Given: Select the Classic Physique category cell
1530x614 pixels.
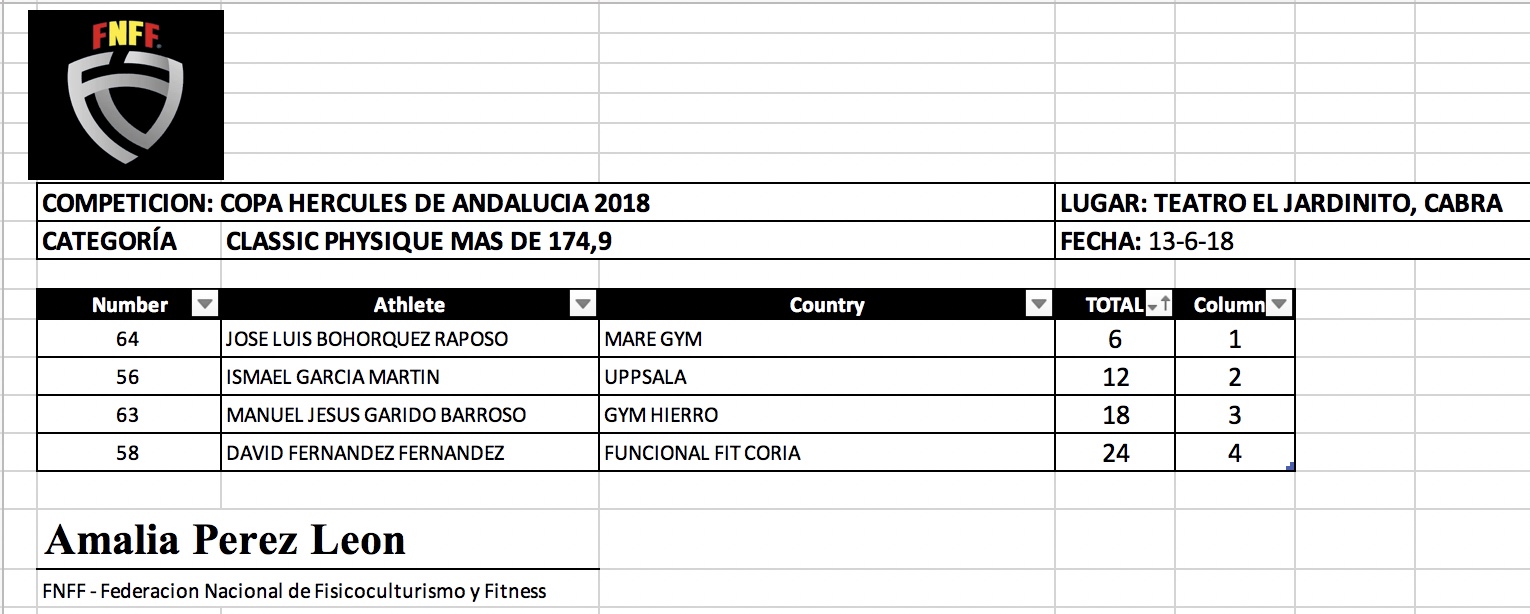Looking at the screenshot, I should click(420, 242).
